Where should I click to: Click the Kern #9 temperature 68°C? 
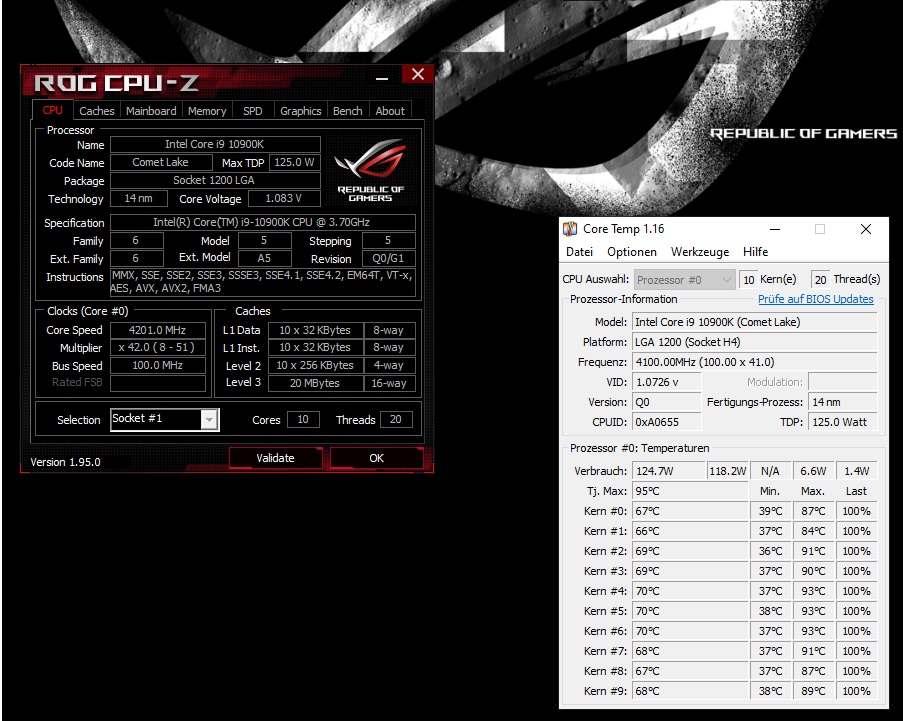[x=690, y=691]
